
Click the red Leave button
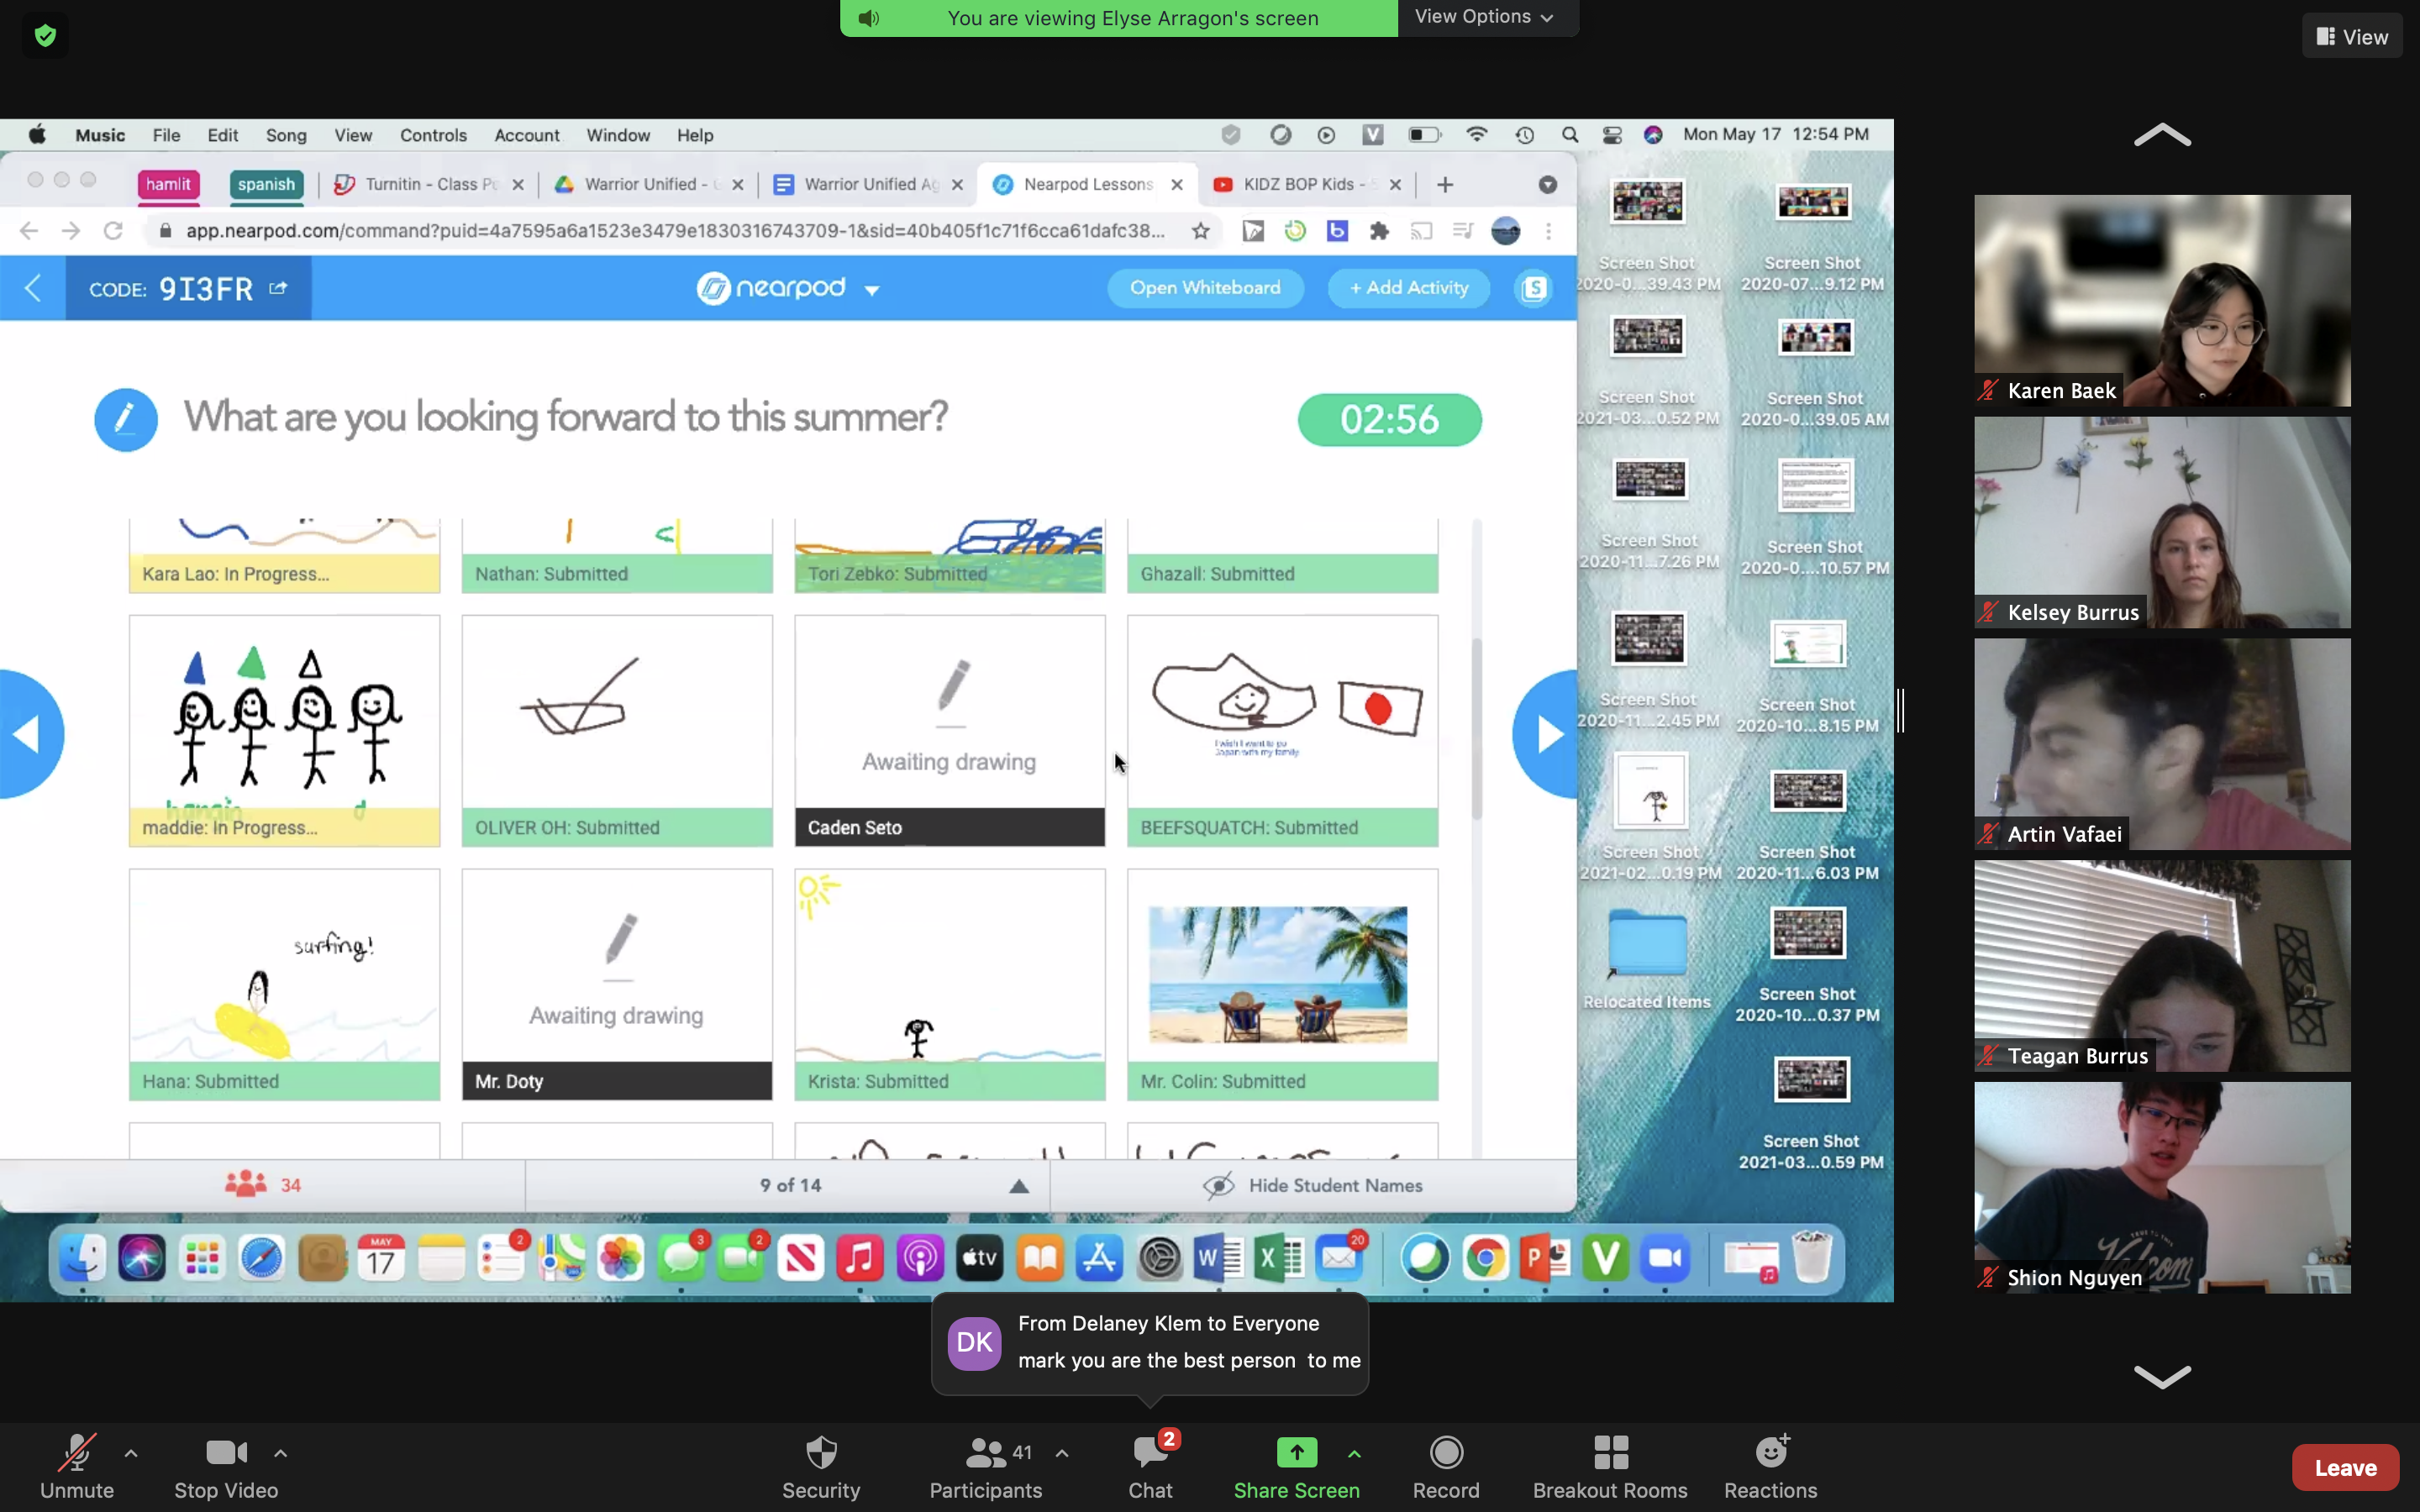[2345, 1467]
